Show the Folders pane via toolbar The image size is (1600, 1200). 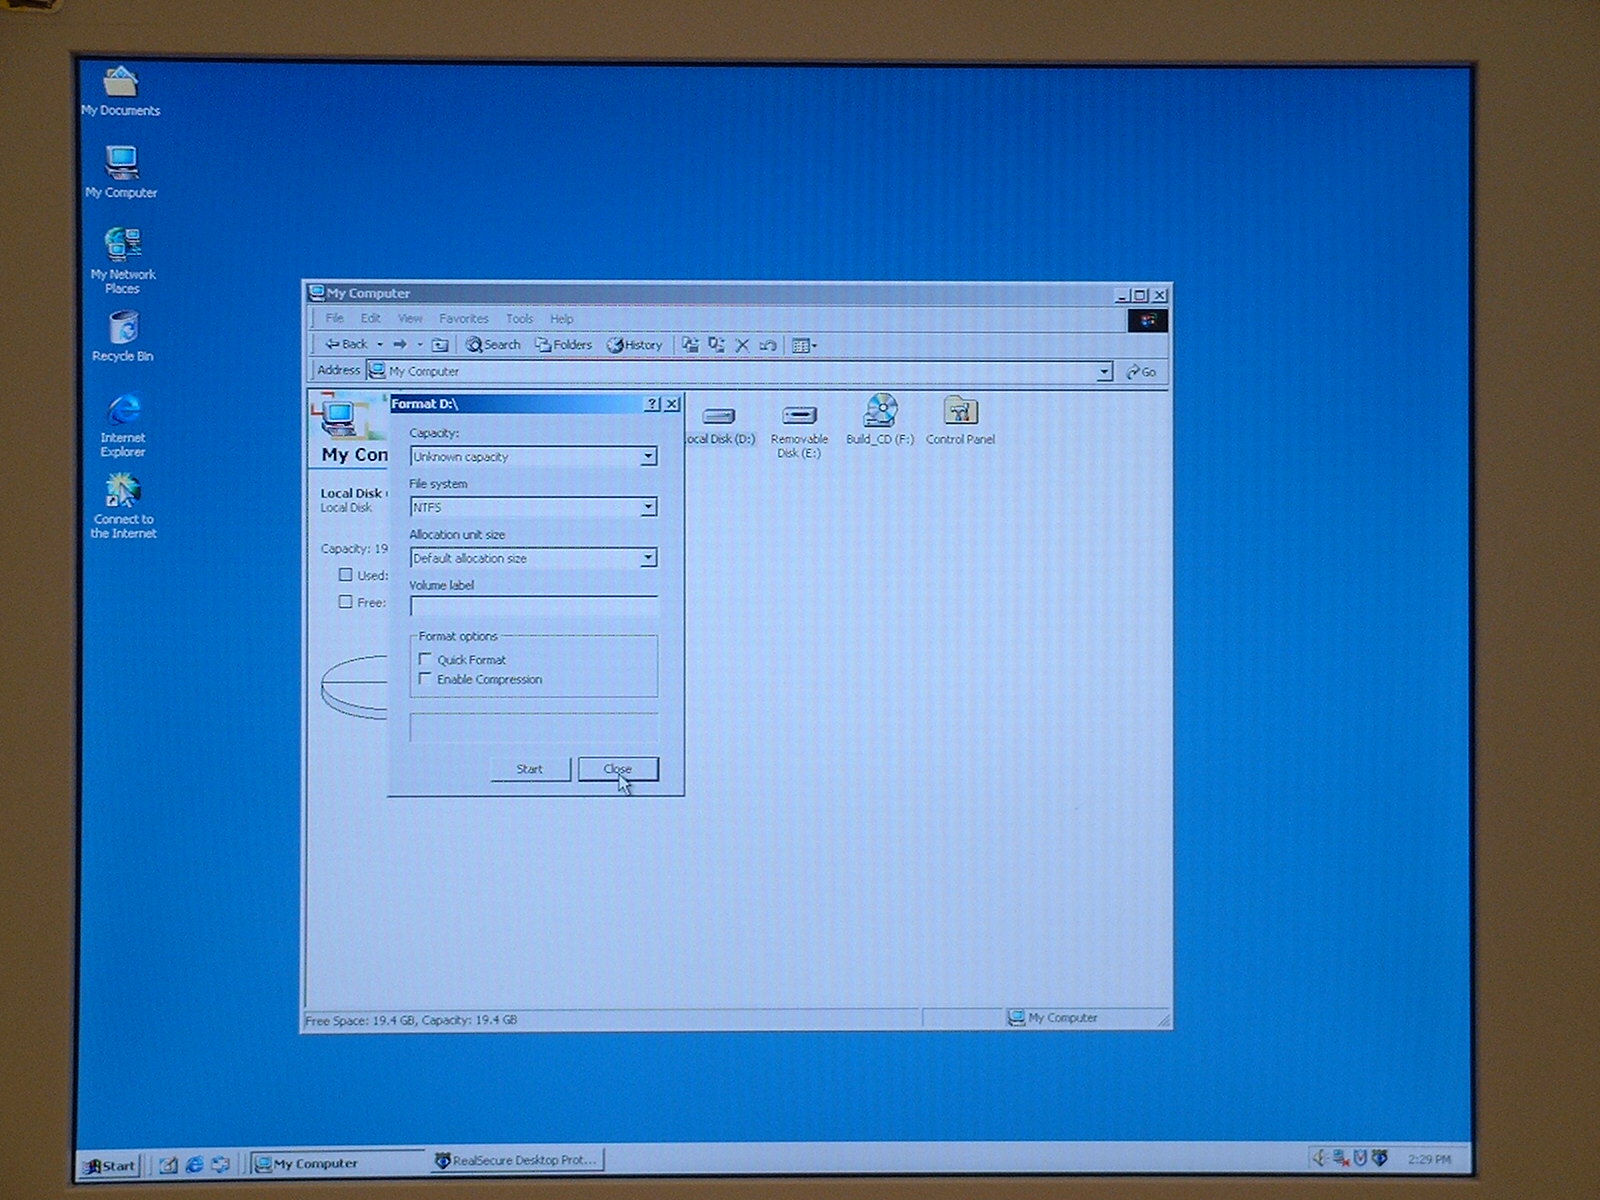[x=563, y=345]
